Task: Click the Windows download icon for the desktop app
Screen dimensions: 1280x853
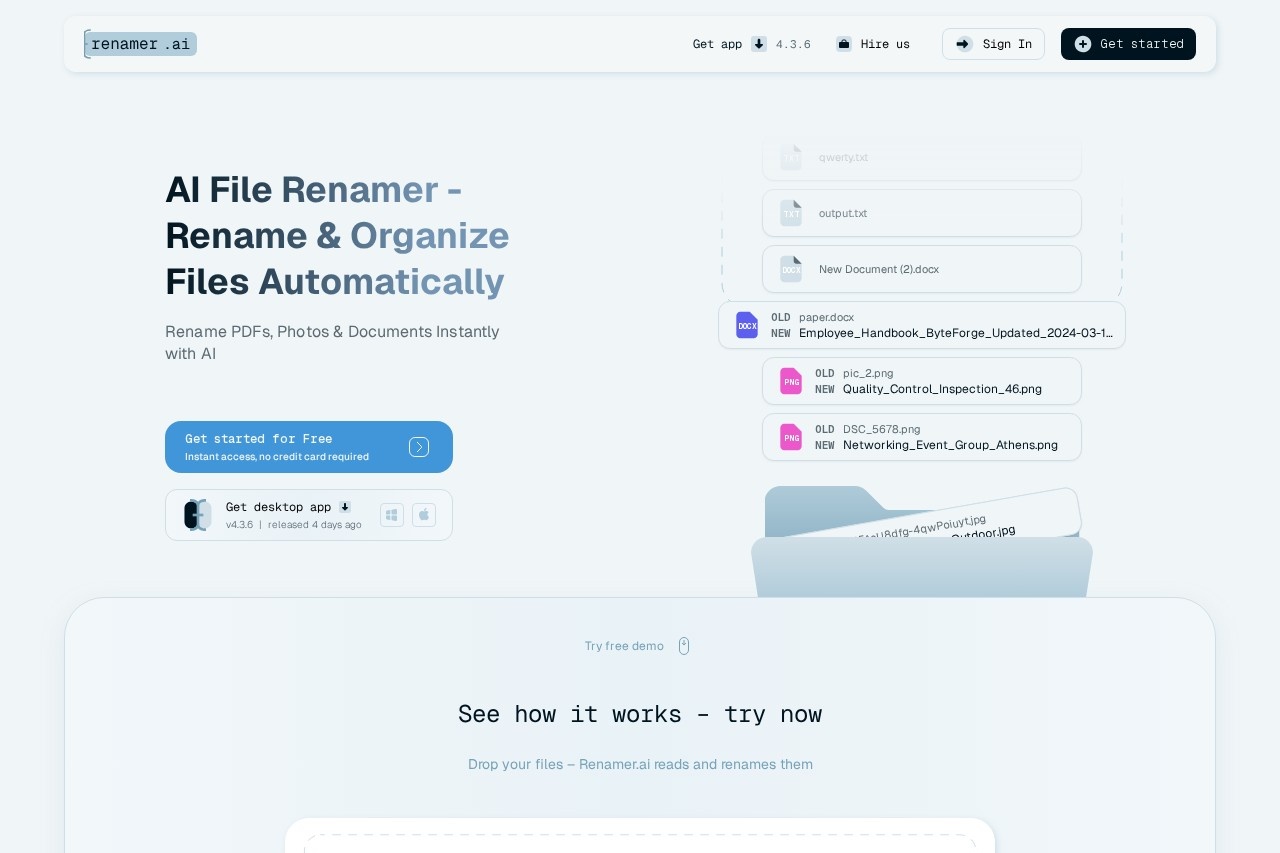Action: coord(392,515)
